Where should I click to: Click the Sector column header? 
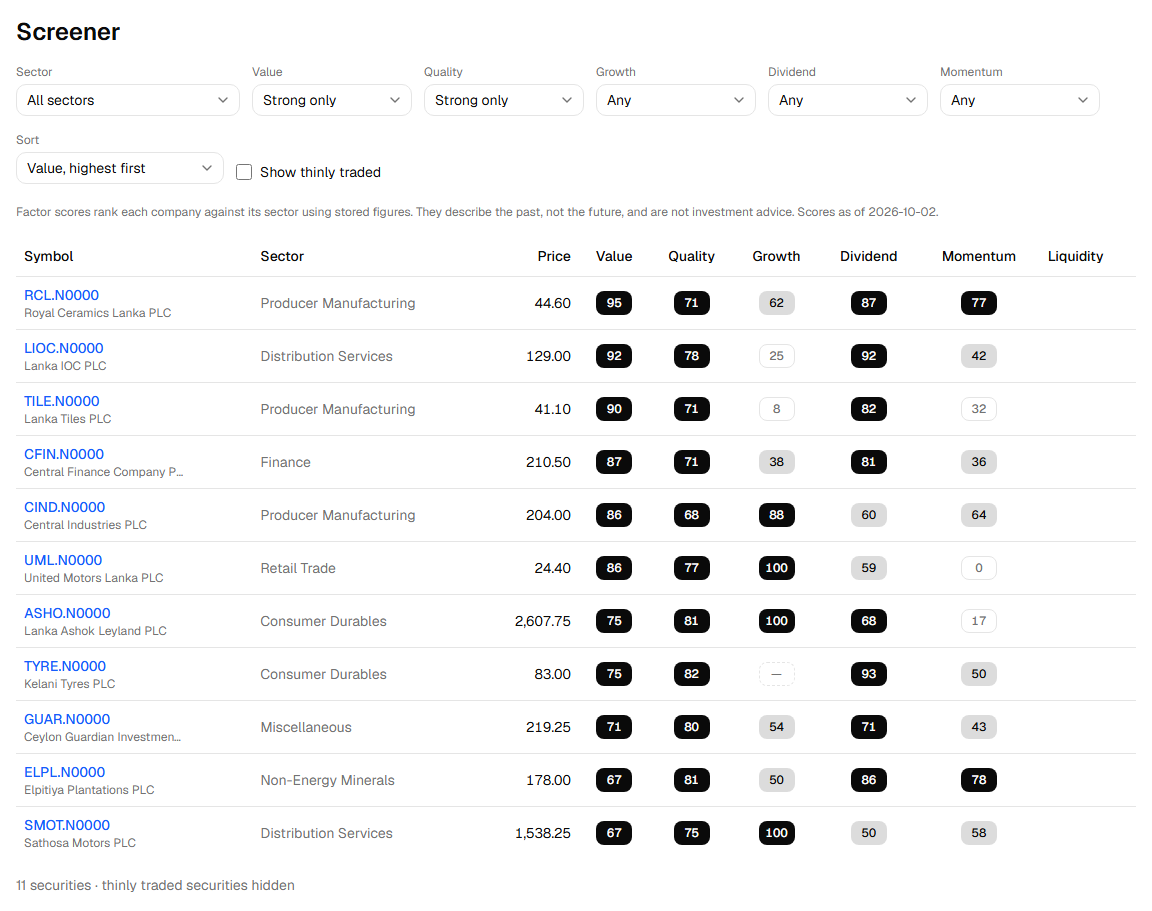click(x=282, y=256)
